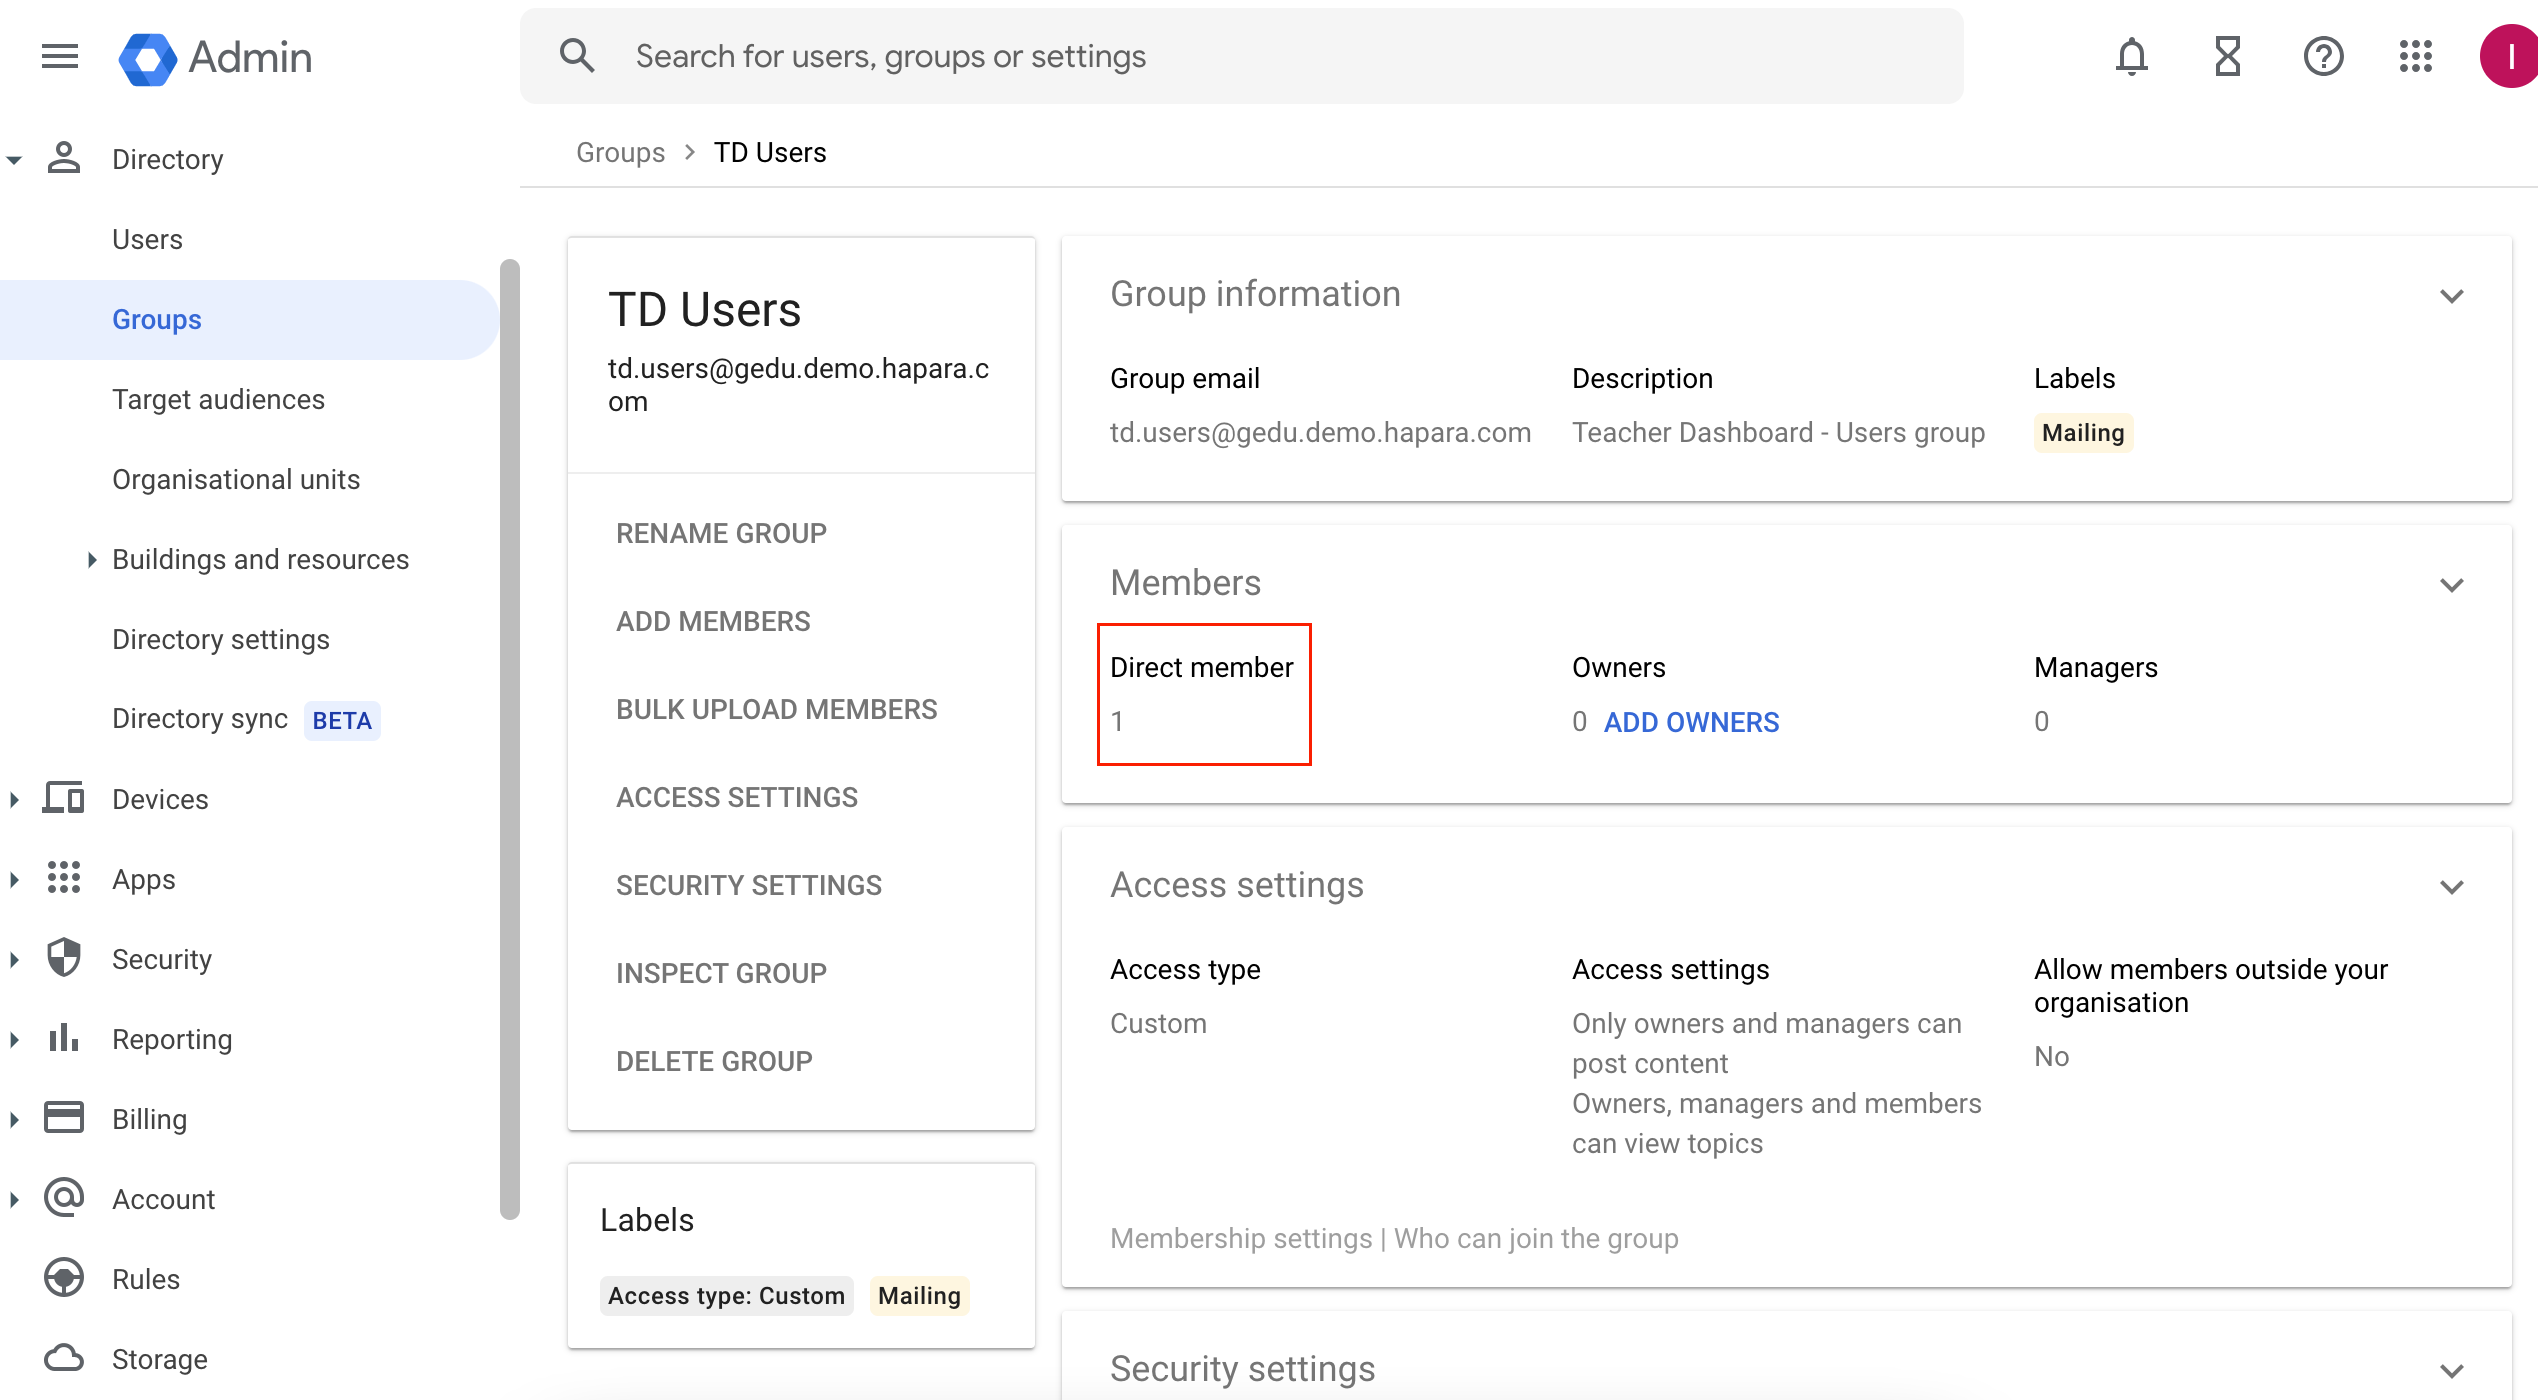Expand the Account section arrow
The width and height of the screenshot is (2538, 1400).
[14, 1200]
